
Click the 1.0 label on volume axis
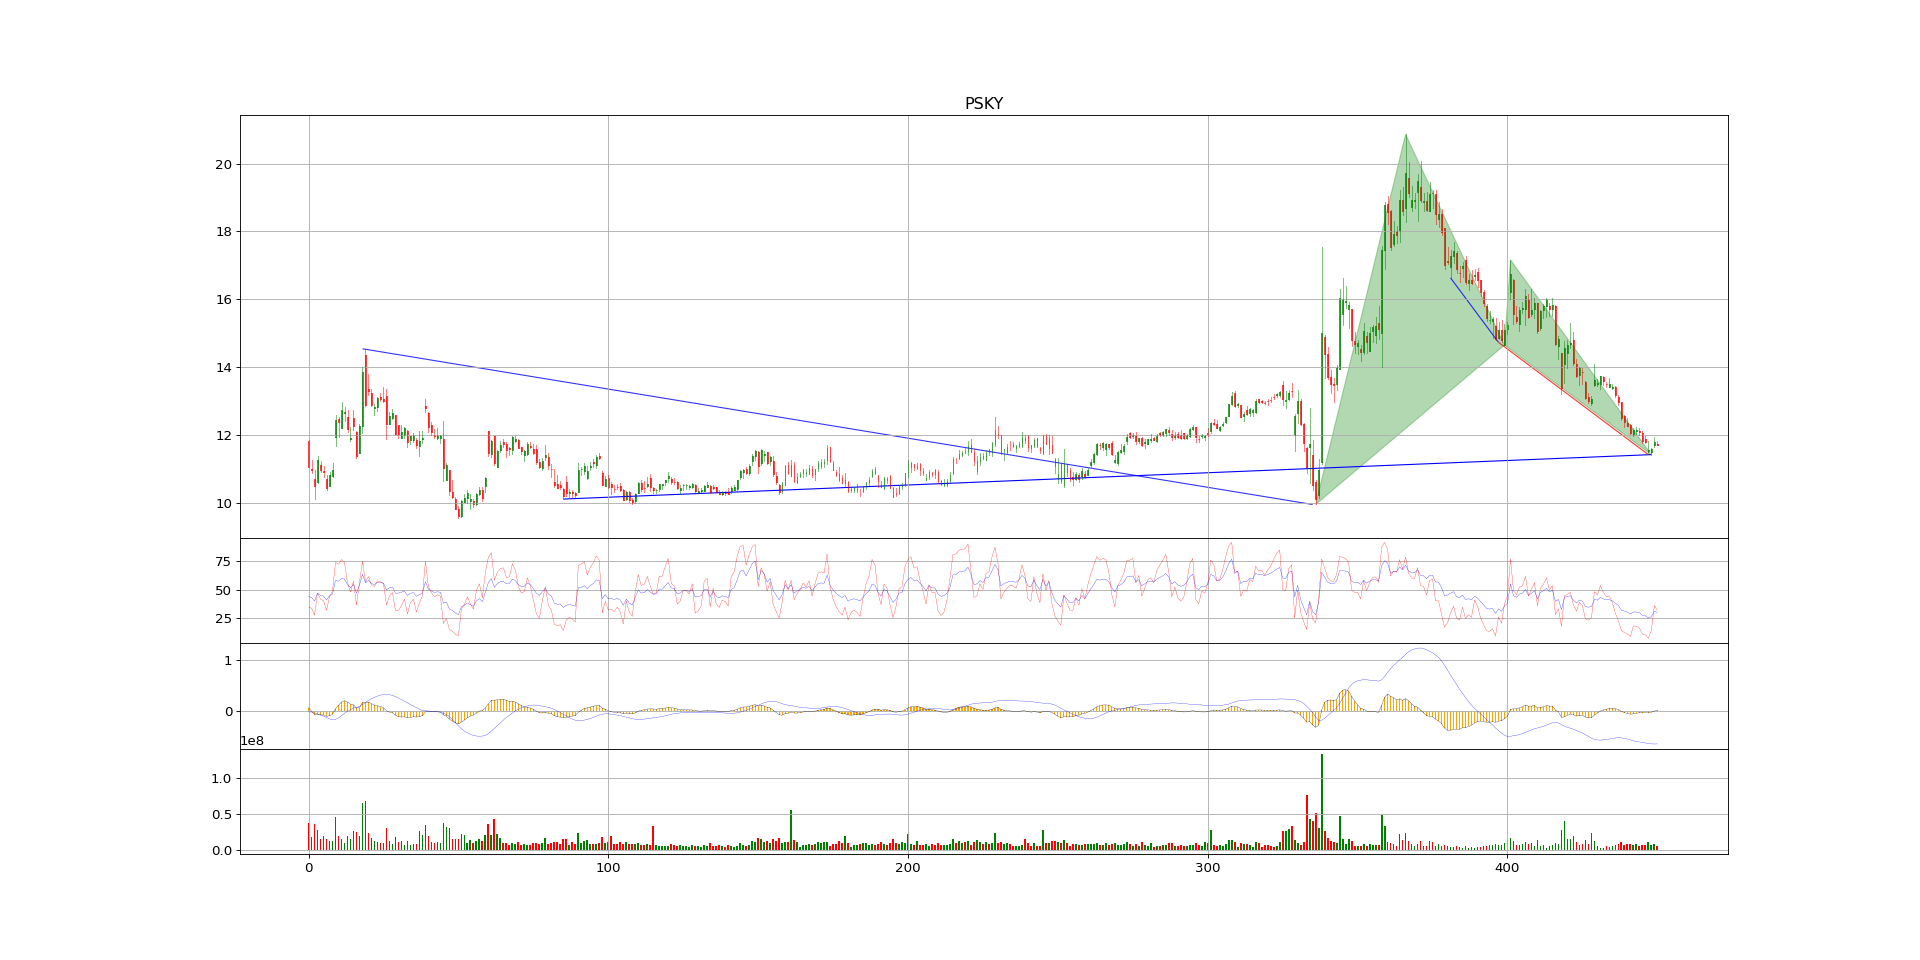[x=221, y=779]
